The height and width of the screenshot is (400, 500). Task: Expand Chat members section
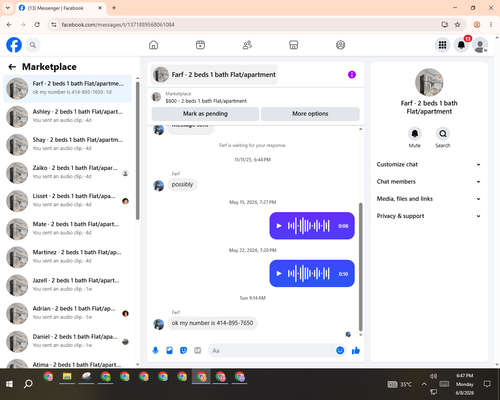click(x=429, y=182)
